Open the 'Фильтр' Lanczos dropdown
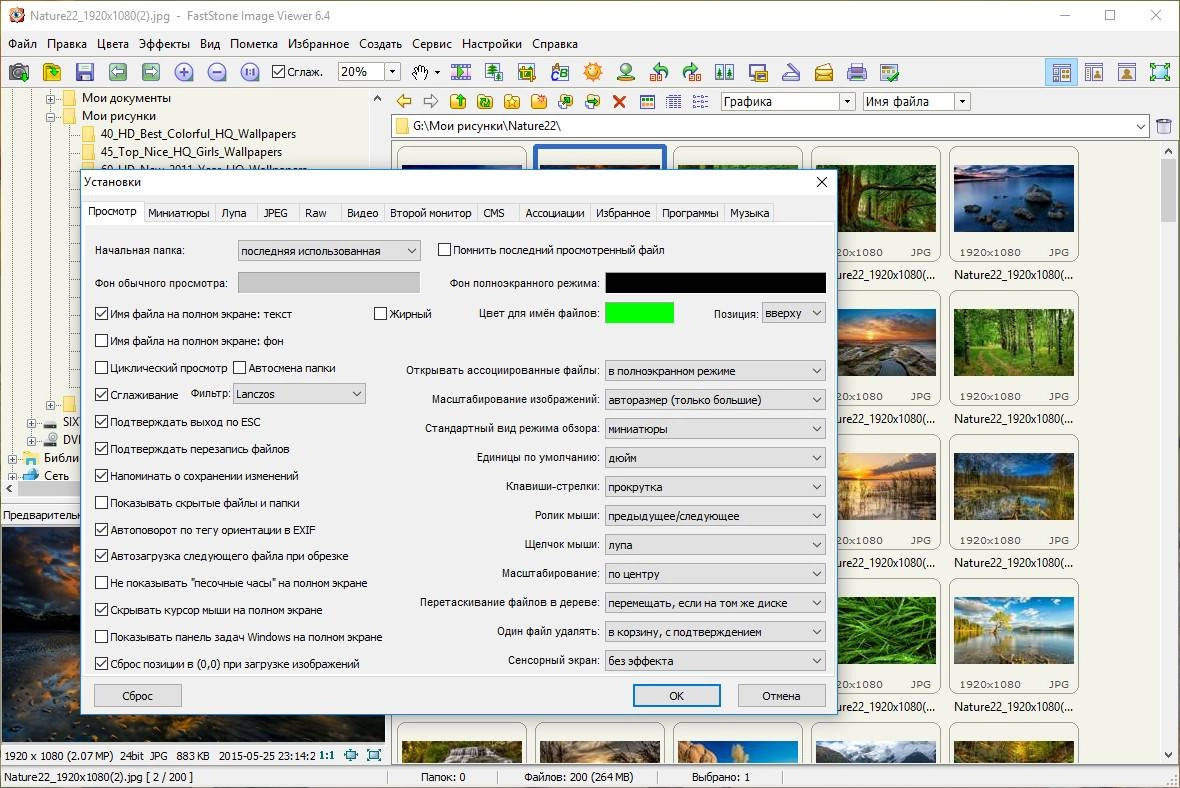The image size is (1180, 788). tap(300, 394)
